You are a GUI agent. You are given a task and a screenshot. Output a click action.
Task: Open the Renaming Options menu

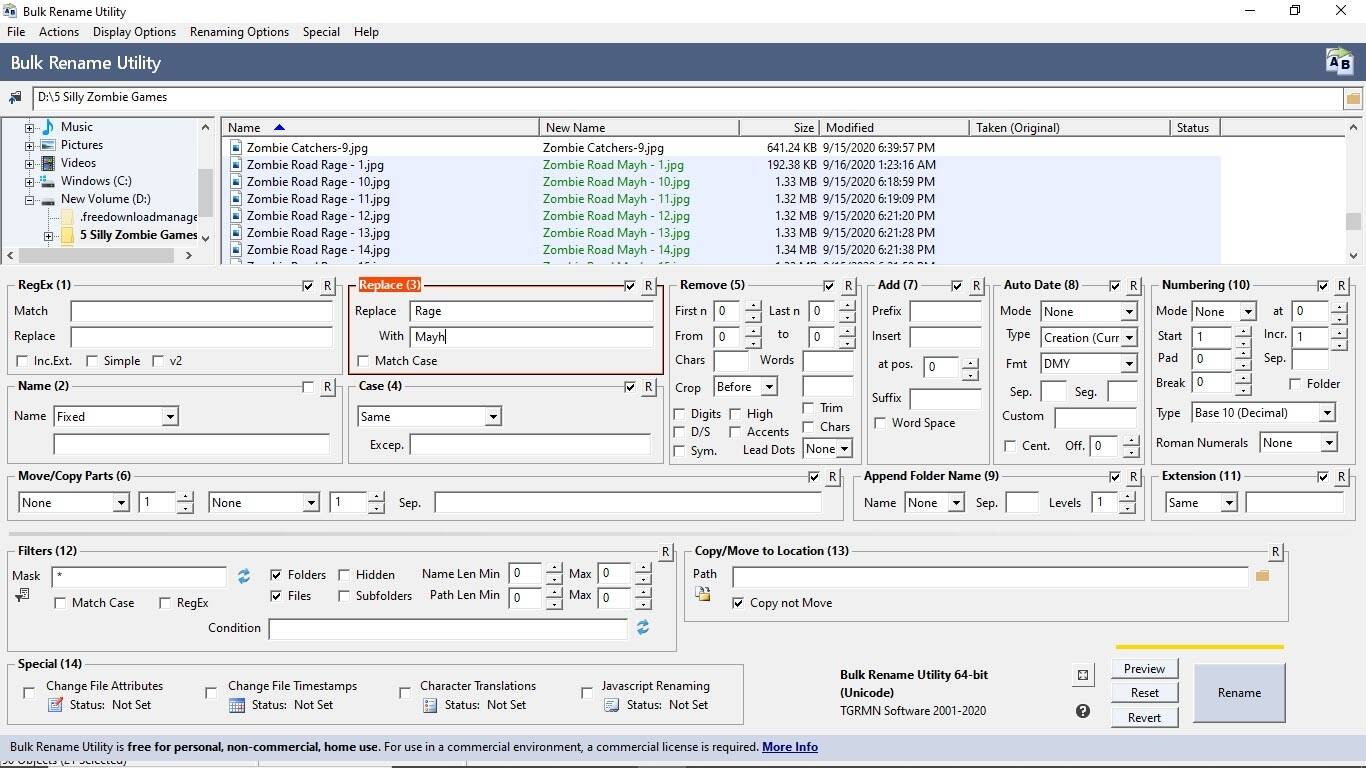click(239, 32)
